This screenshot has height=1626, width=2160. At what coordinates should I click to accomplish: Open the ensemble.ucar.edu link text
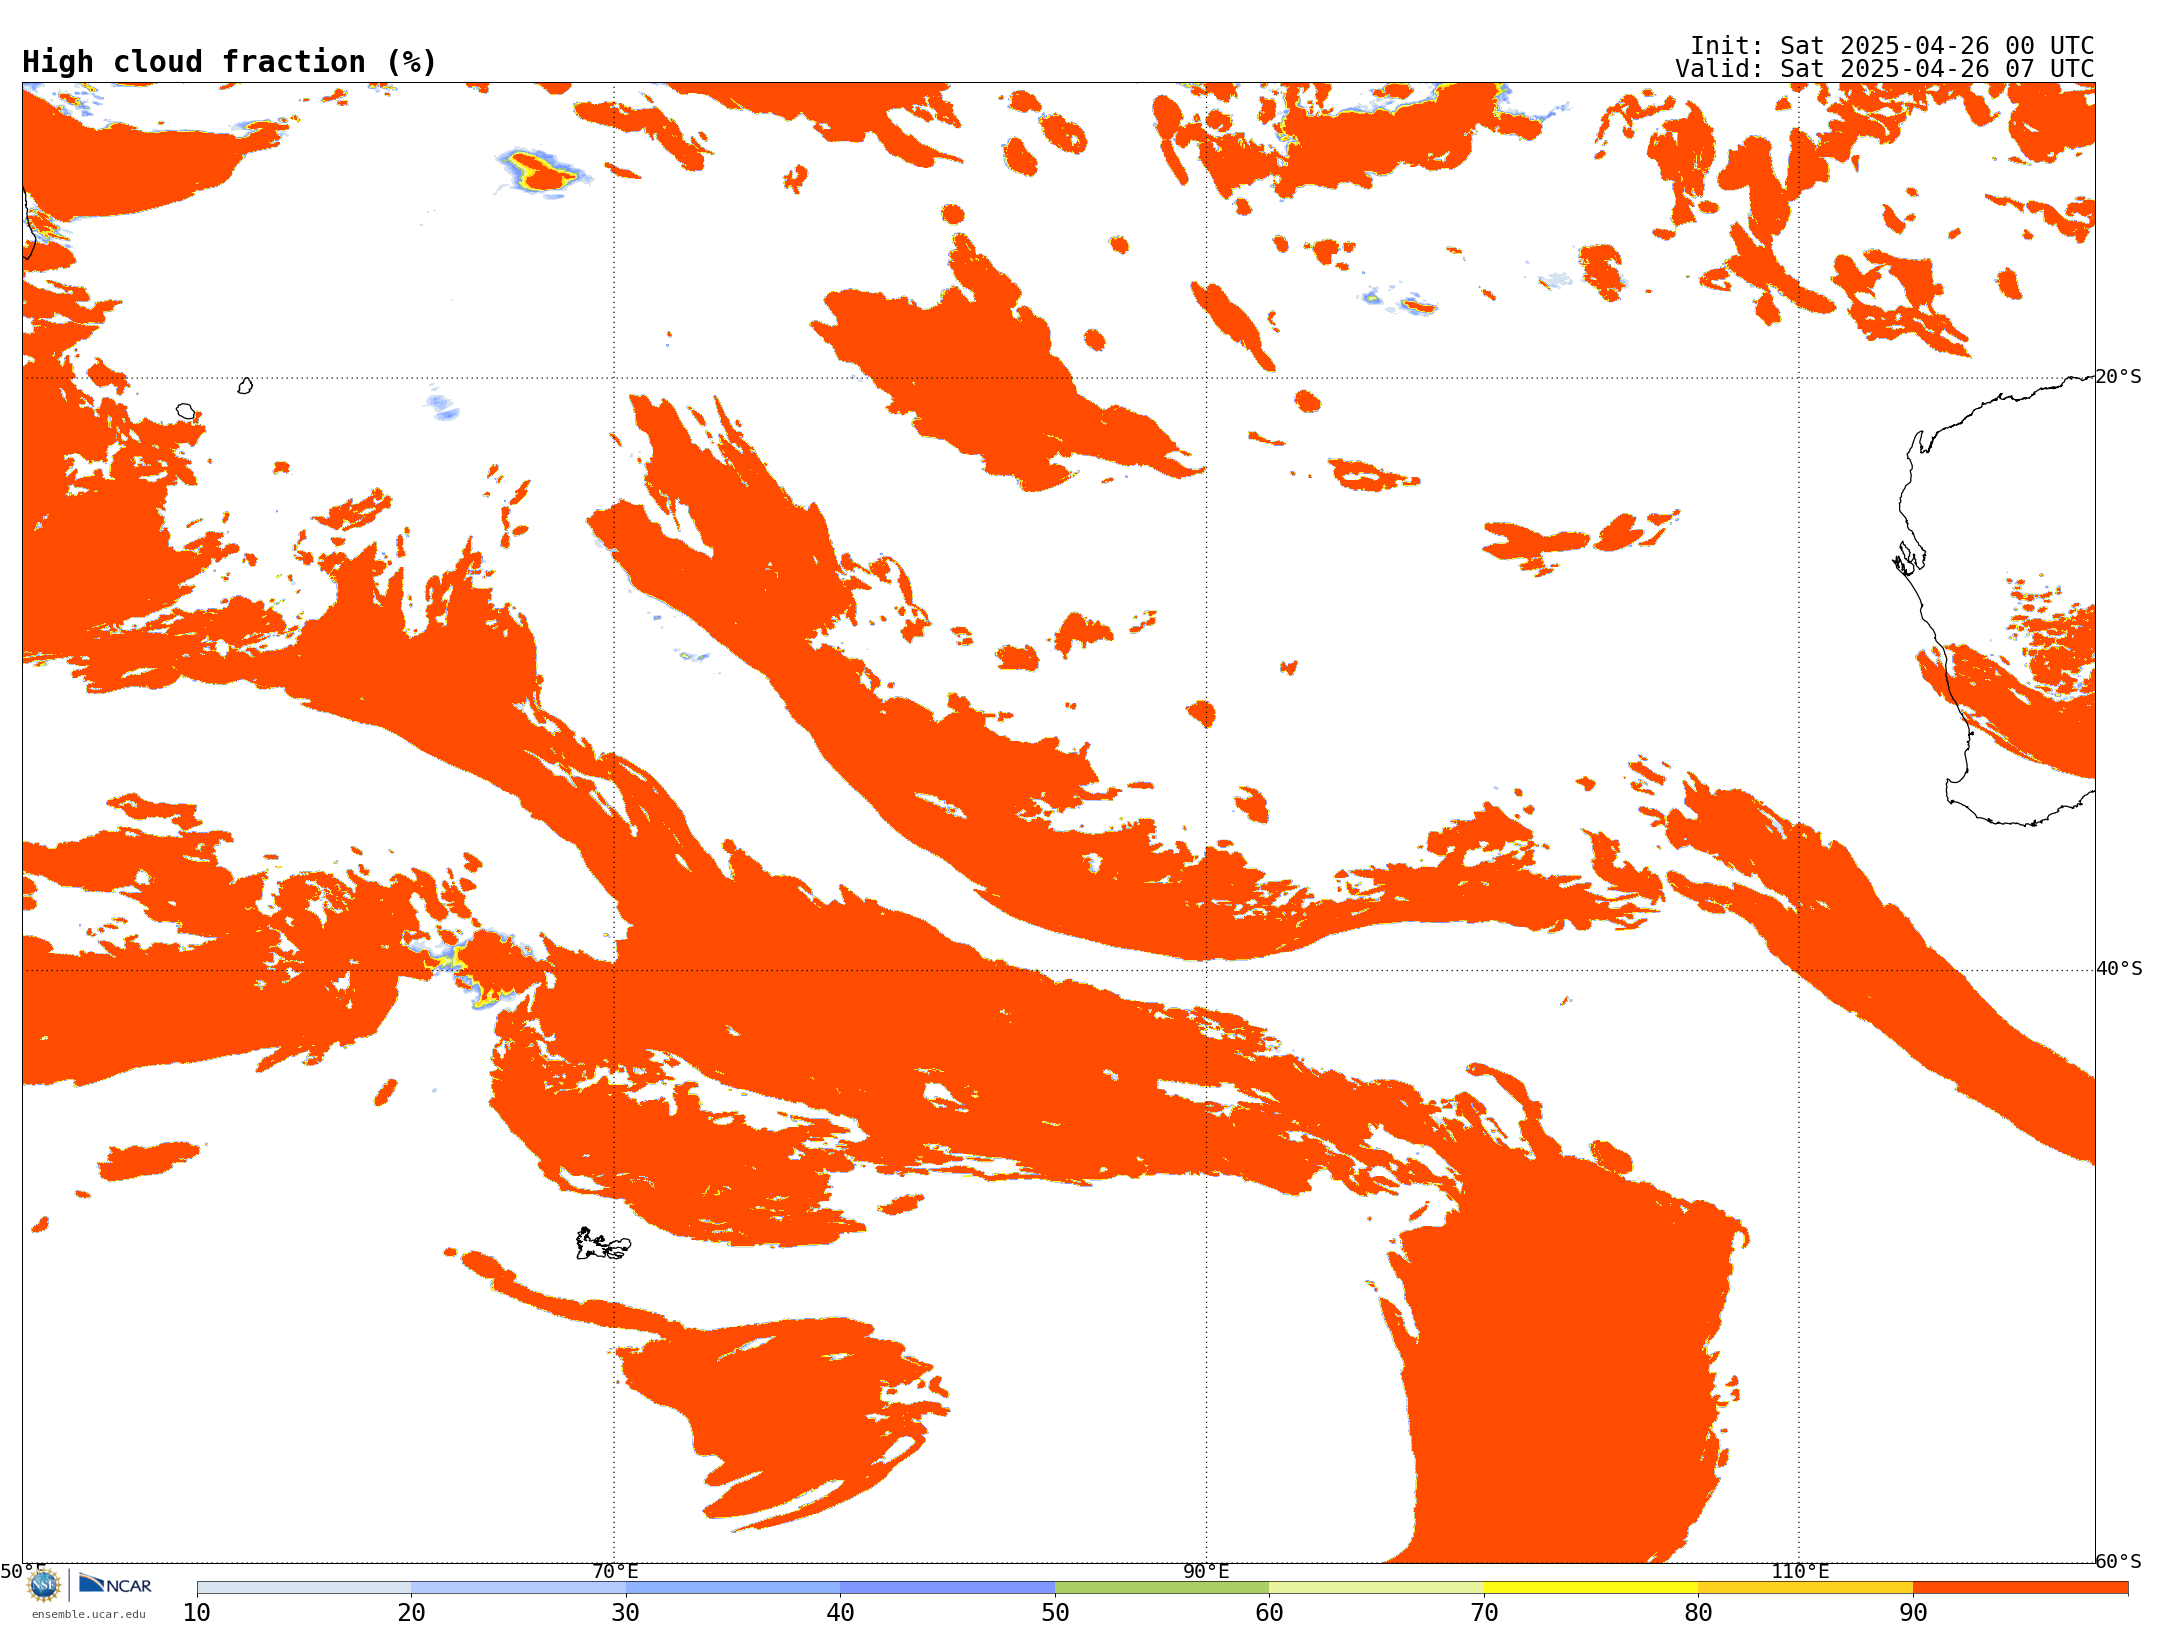click(x=88, y=1614)
